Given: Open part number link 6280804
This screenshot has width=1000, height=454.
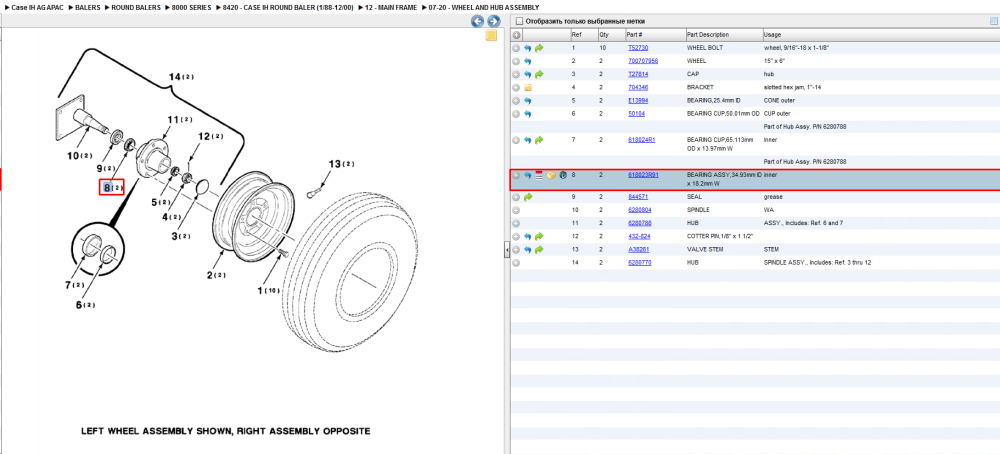Looking at the screenshot, I should click(640, 210).
